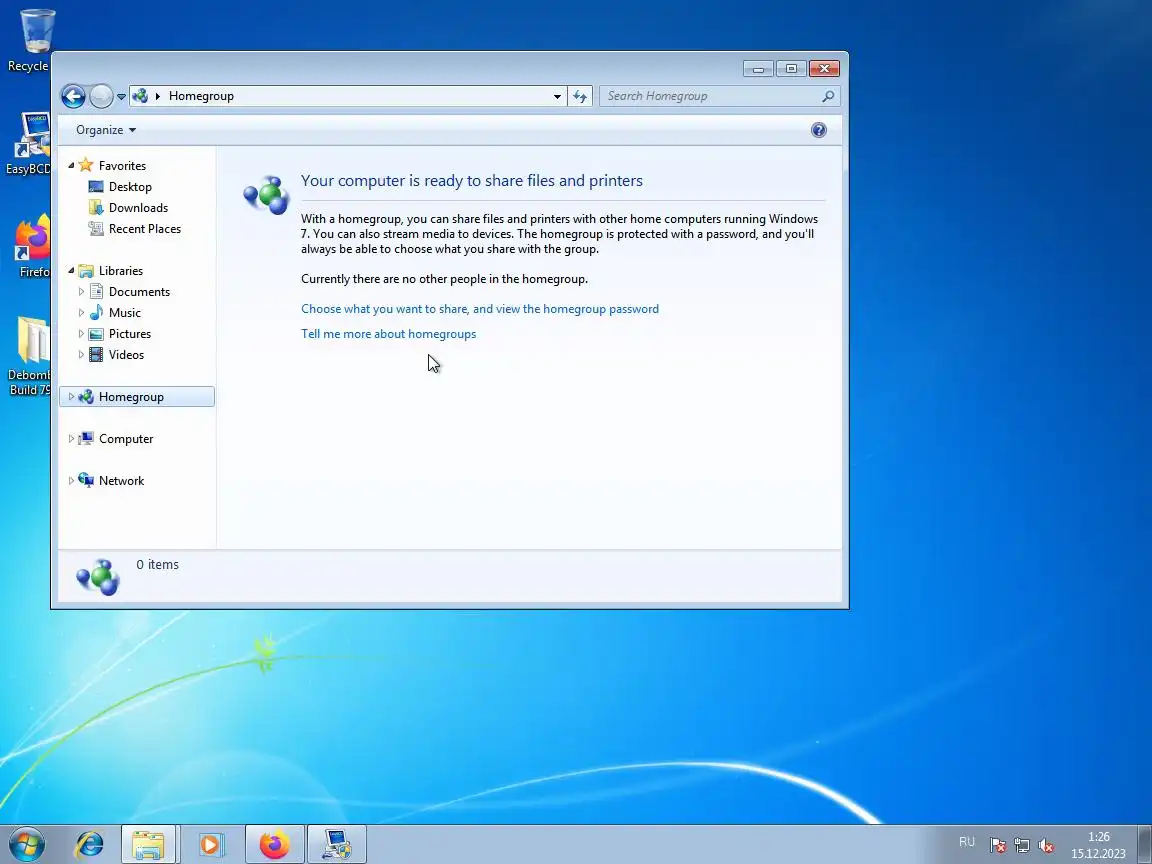Expand the Network node
Viewport: 1152px width, 864px height.
click(71, 480)
